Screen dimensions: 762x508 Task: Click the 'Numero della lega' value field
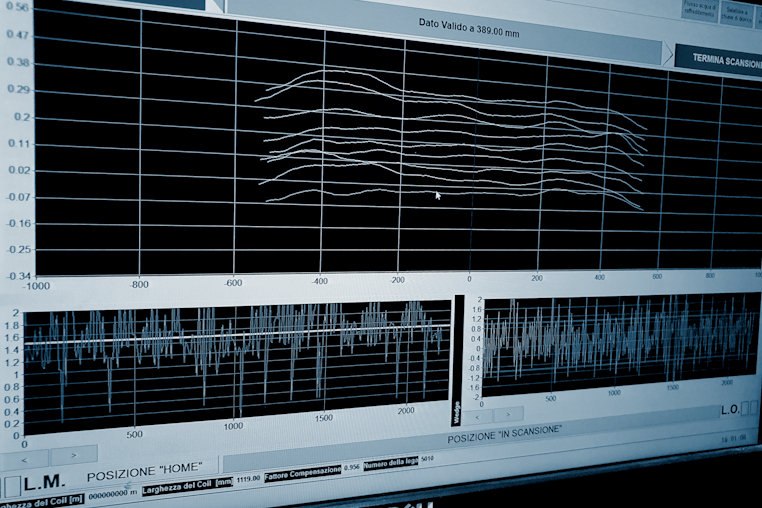pyautogui.click(x=427, y=460)
